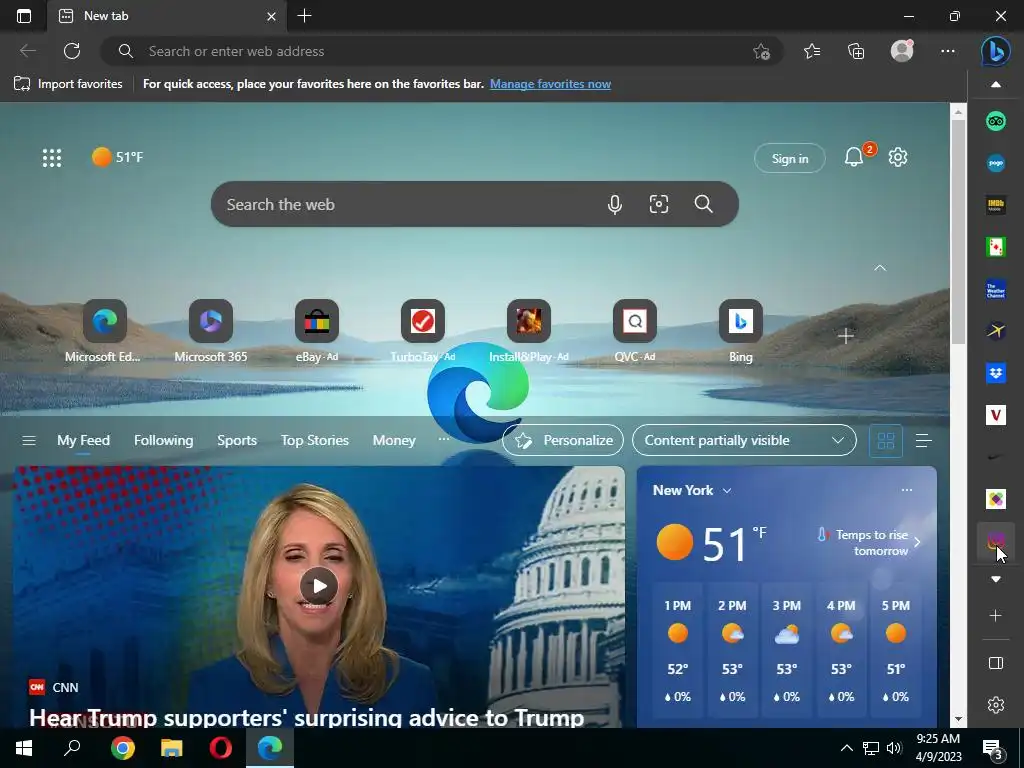Open Settings and more menu
Viewport: 1024px width, 768px height.
click(x=948, y=51)
